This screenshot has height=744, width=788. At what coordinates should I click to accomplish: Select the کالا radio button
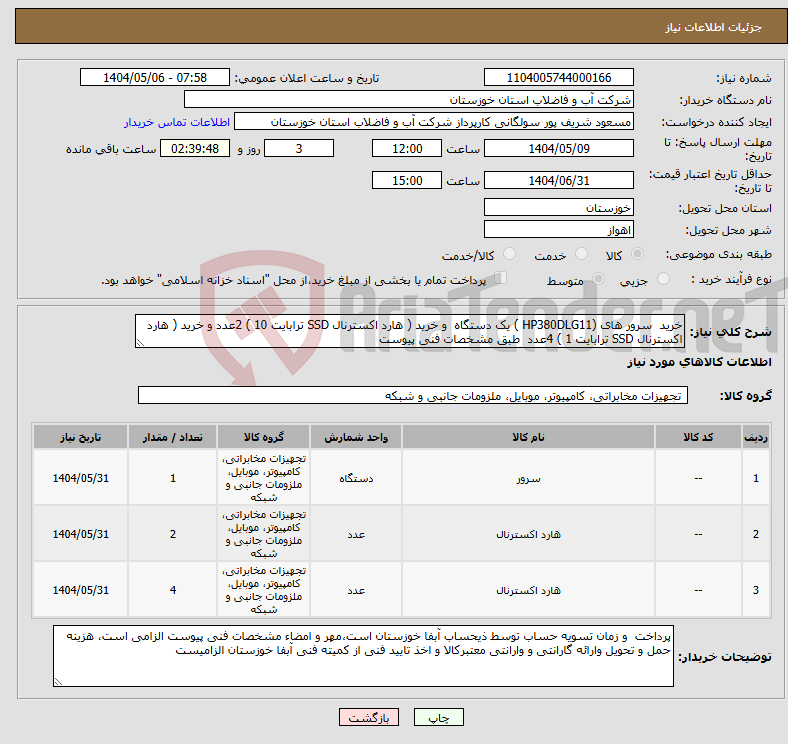point(639,256)
